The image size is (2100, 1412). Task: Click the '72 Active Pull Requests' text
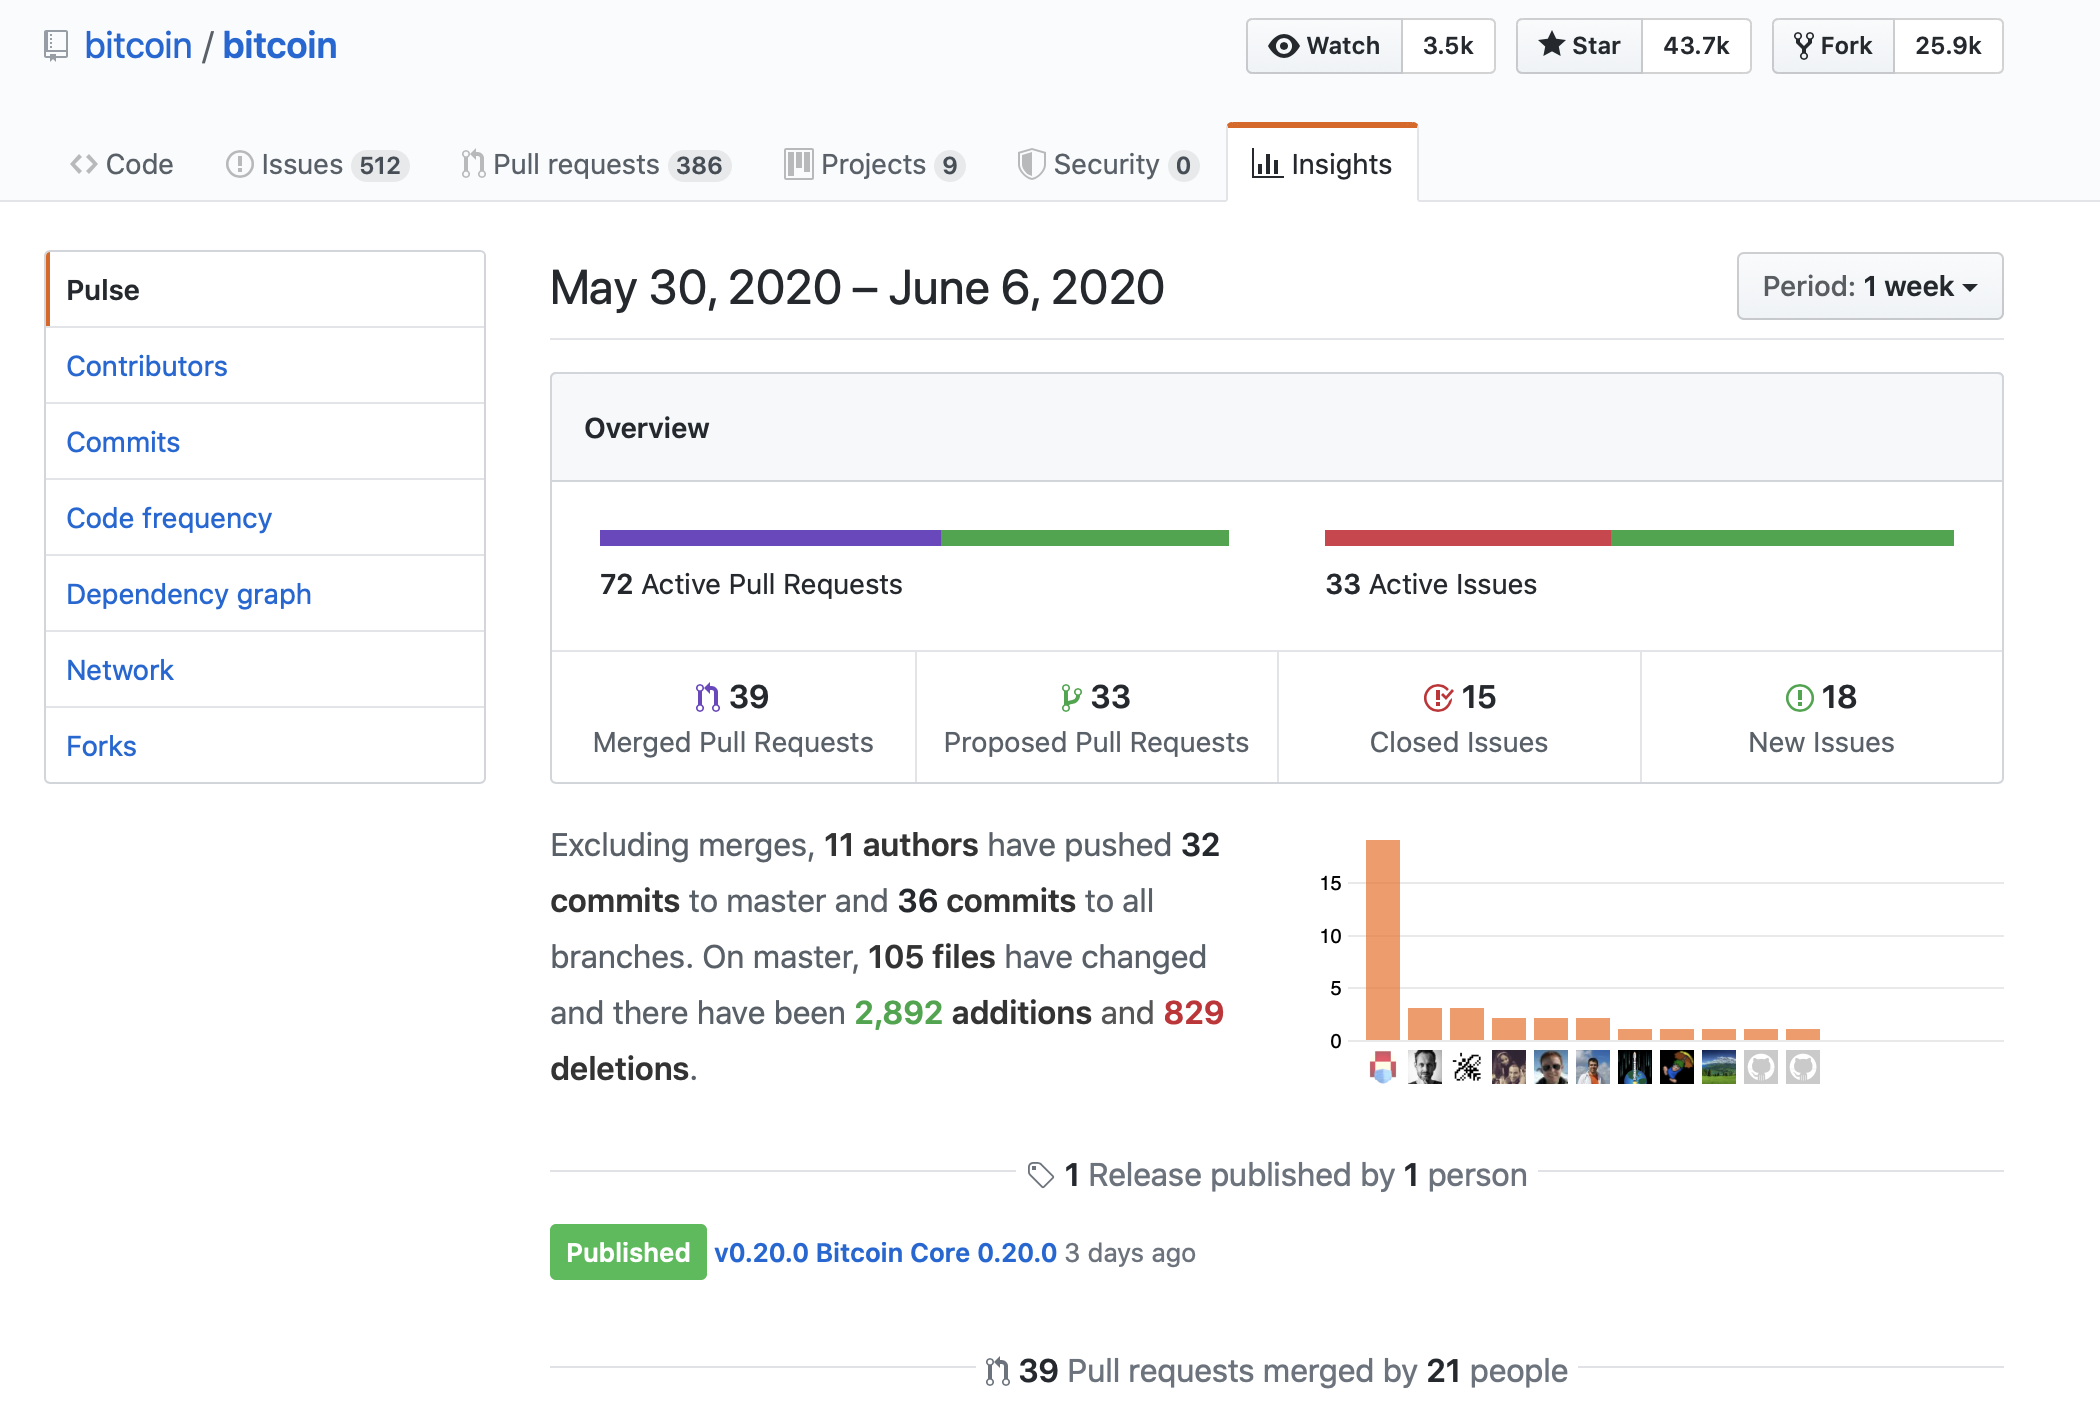[x=751, y=584]
